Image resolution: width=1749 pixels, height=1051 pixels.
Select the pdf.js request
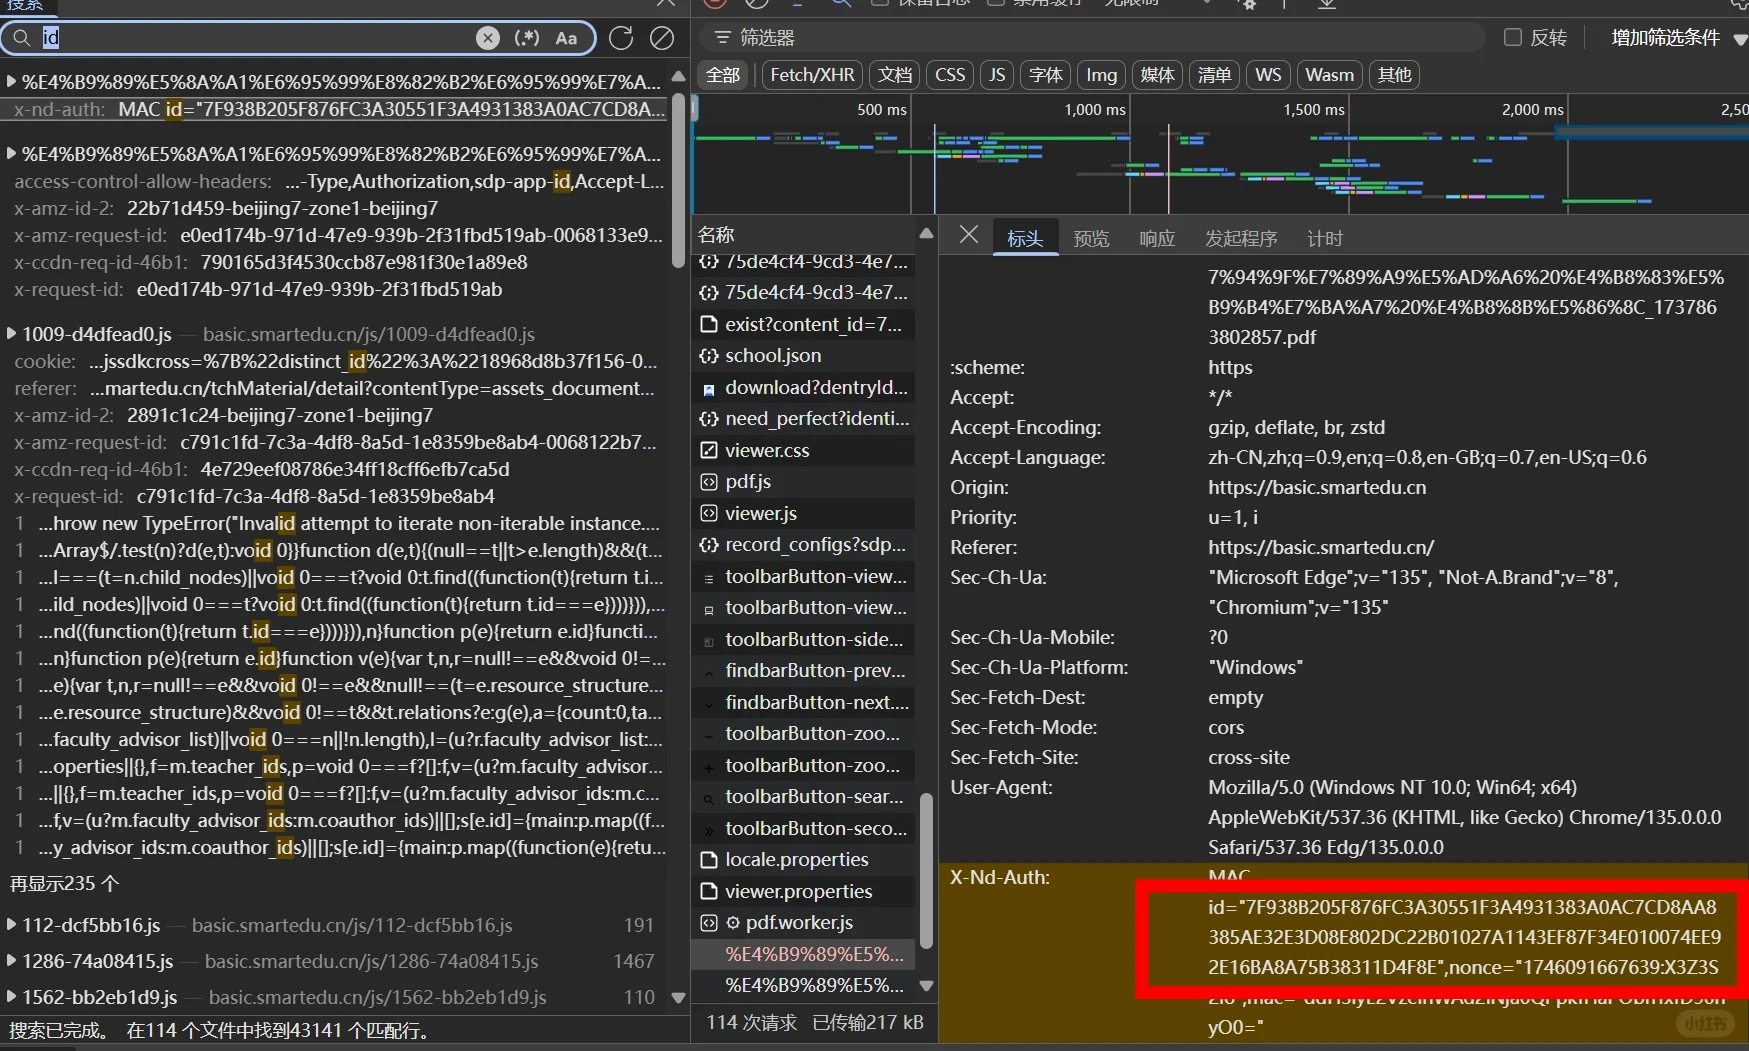805,482
